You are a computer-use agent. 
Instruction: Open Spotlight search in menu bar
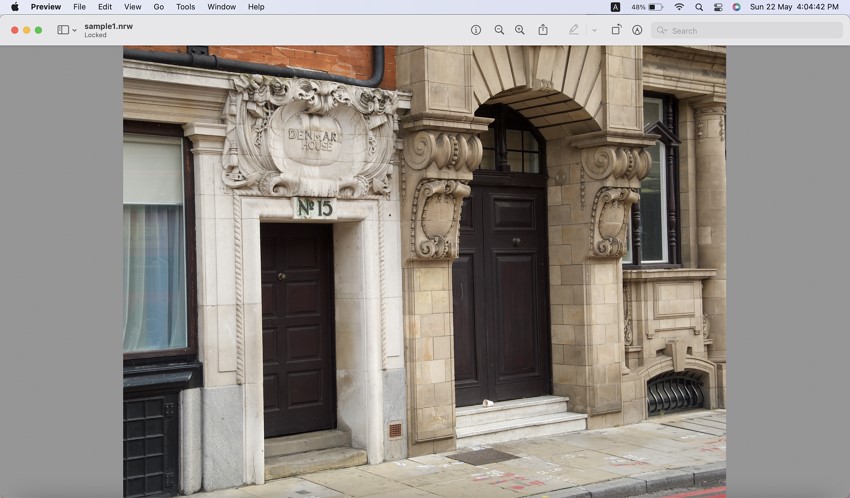tap(699, 7)
